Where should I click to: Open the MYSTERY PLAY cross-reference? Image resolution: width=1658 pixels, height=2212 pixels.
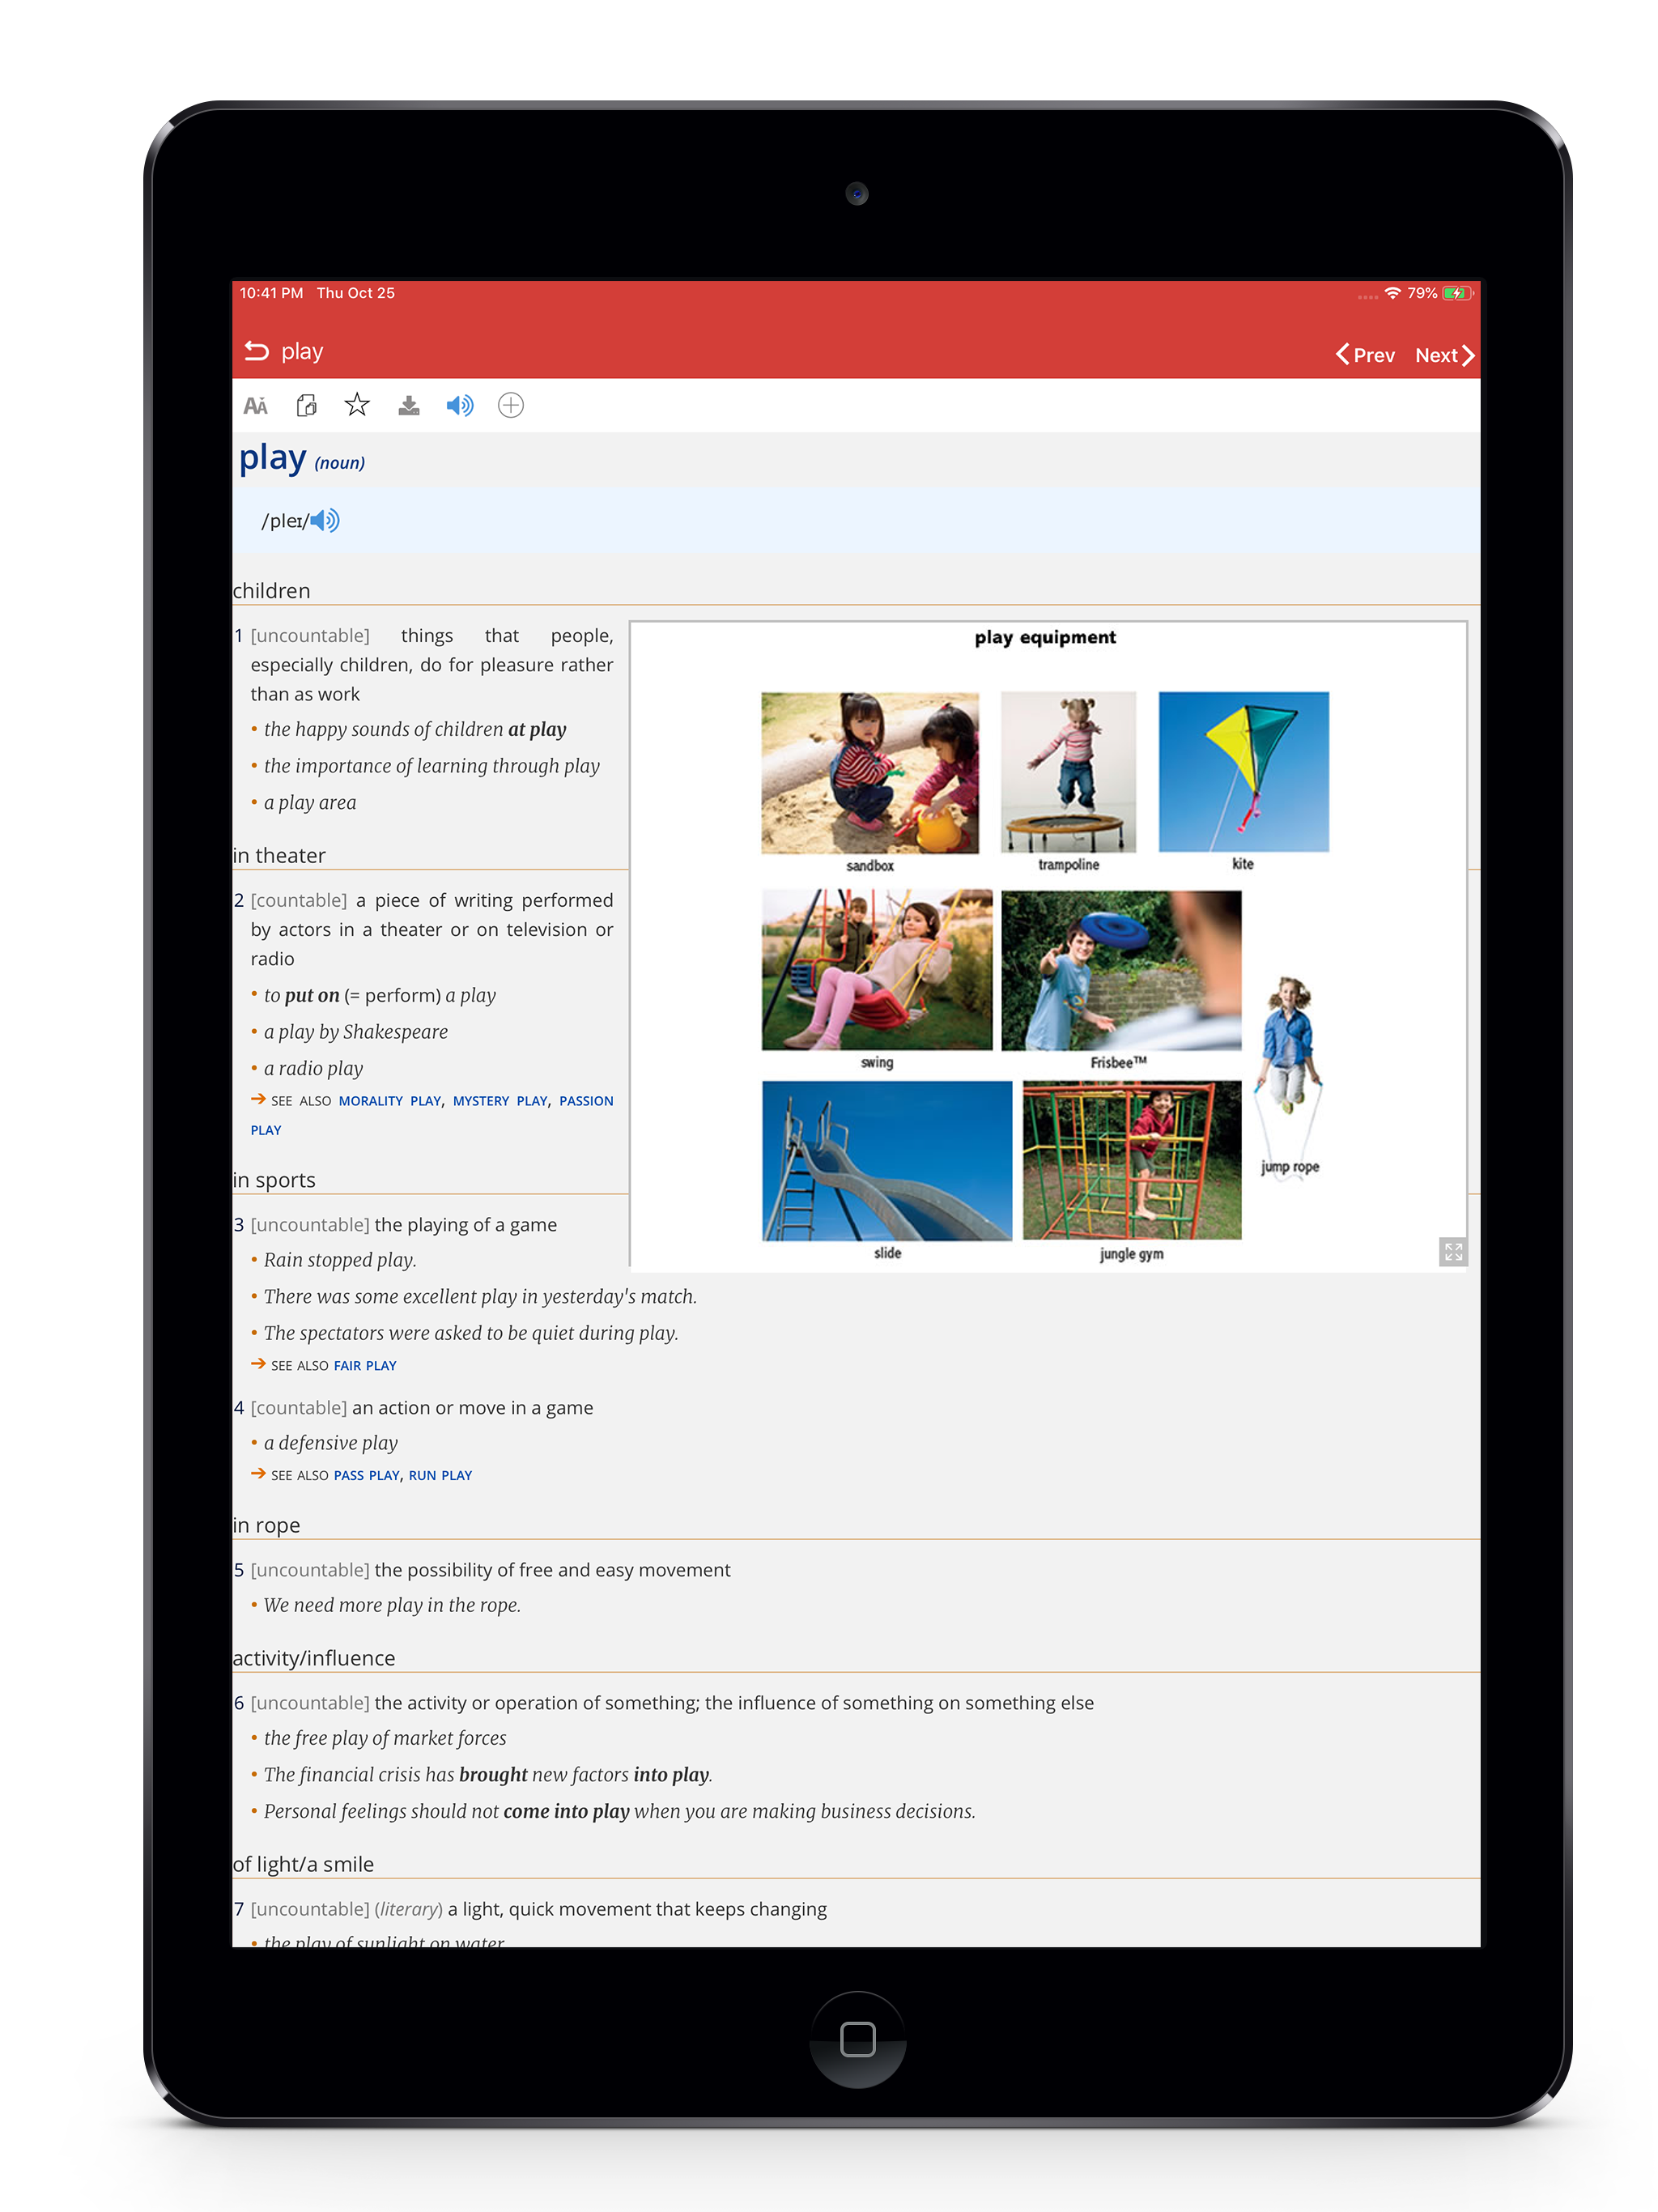click(499, 1100)
